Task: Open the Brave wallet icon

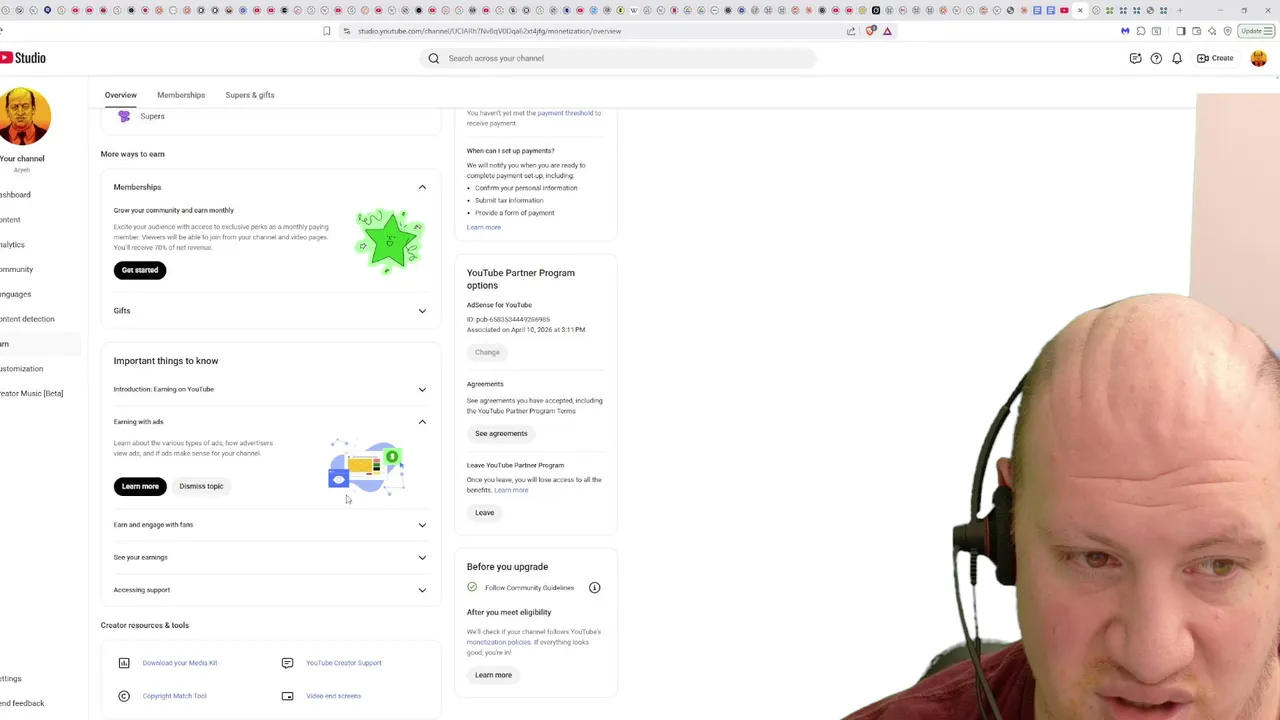Action: 1196,31
